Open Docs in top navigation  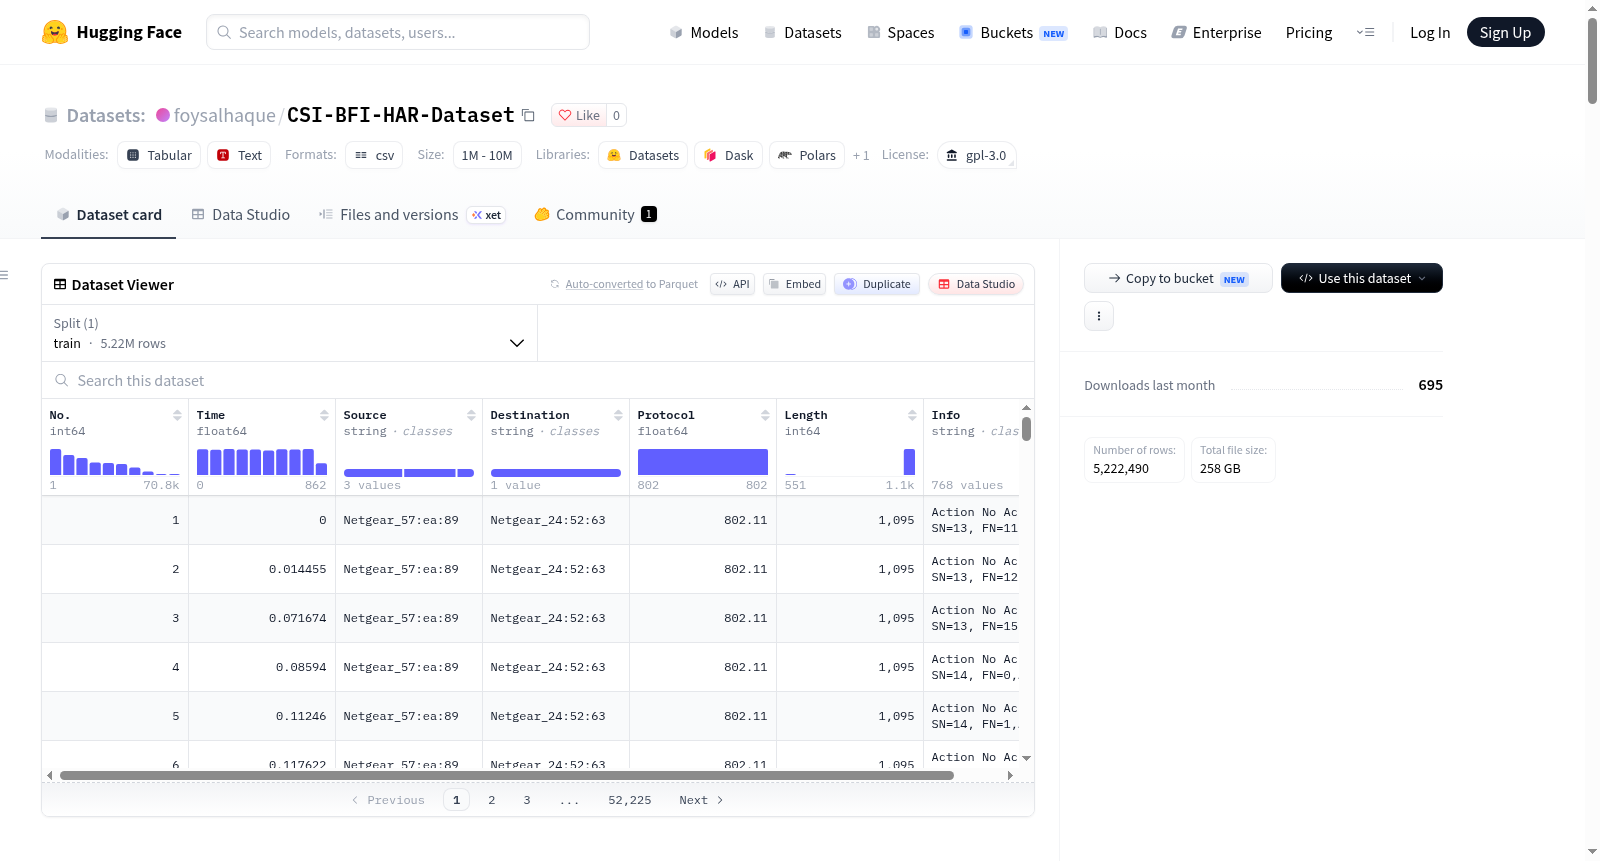click(x=1120, y=33)
